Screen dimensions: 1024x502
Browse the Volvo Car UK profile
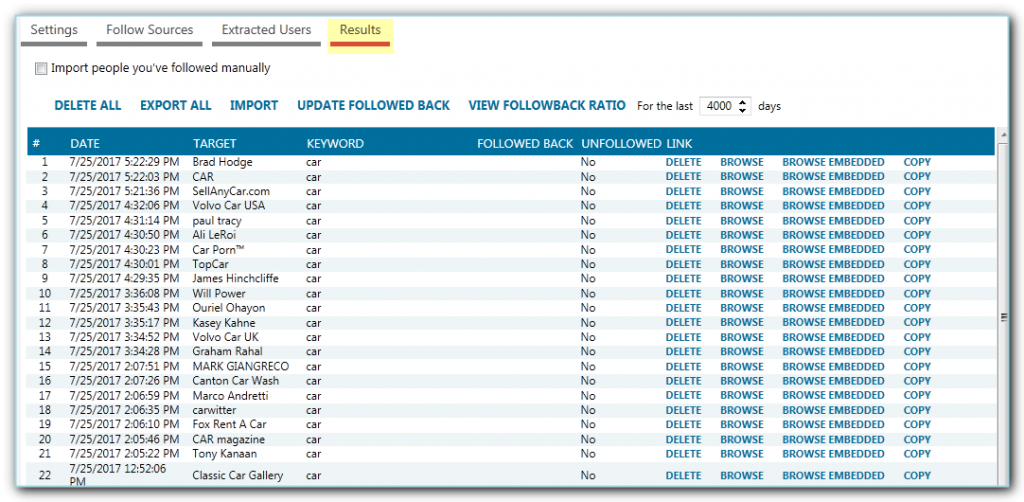point(742,337)
